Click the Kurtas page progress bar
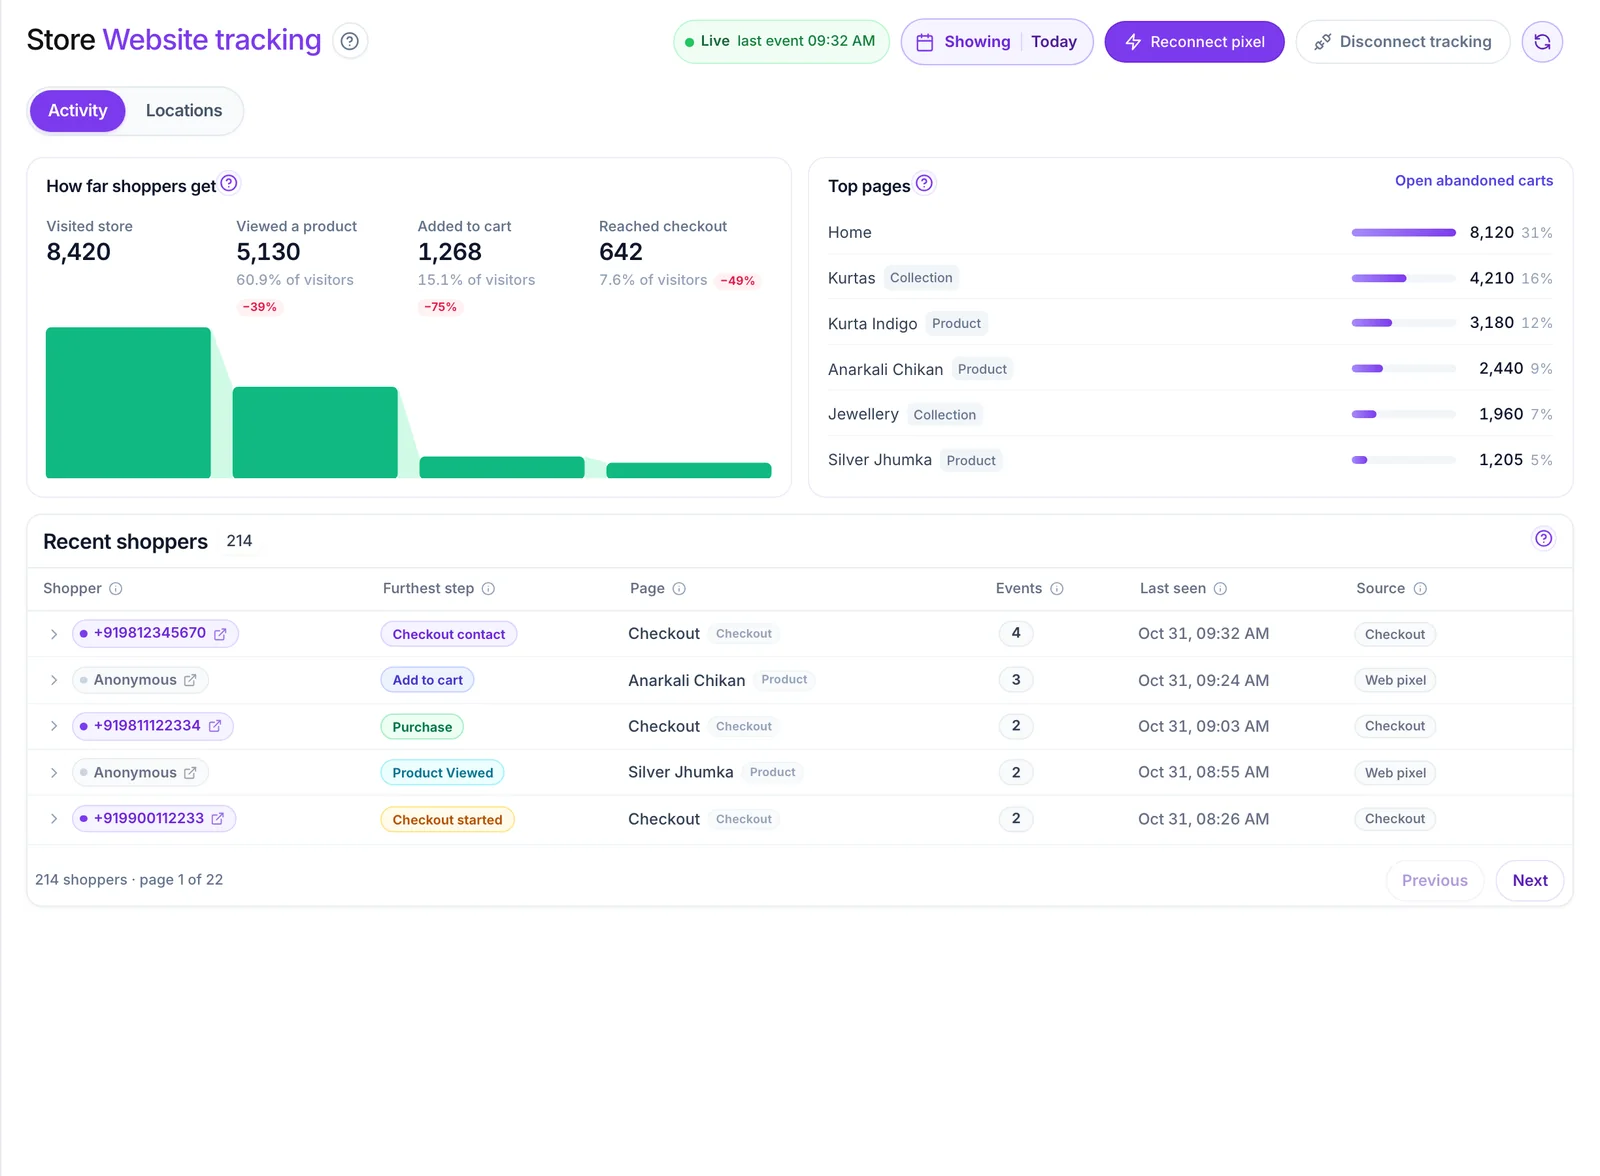The width and height of the screenshot is (1600, 1176). pyautogui.click(x=1403, y=279)
